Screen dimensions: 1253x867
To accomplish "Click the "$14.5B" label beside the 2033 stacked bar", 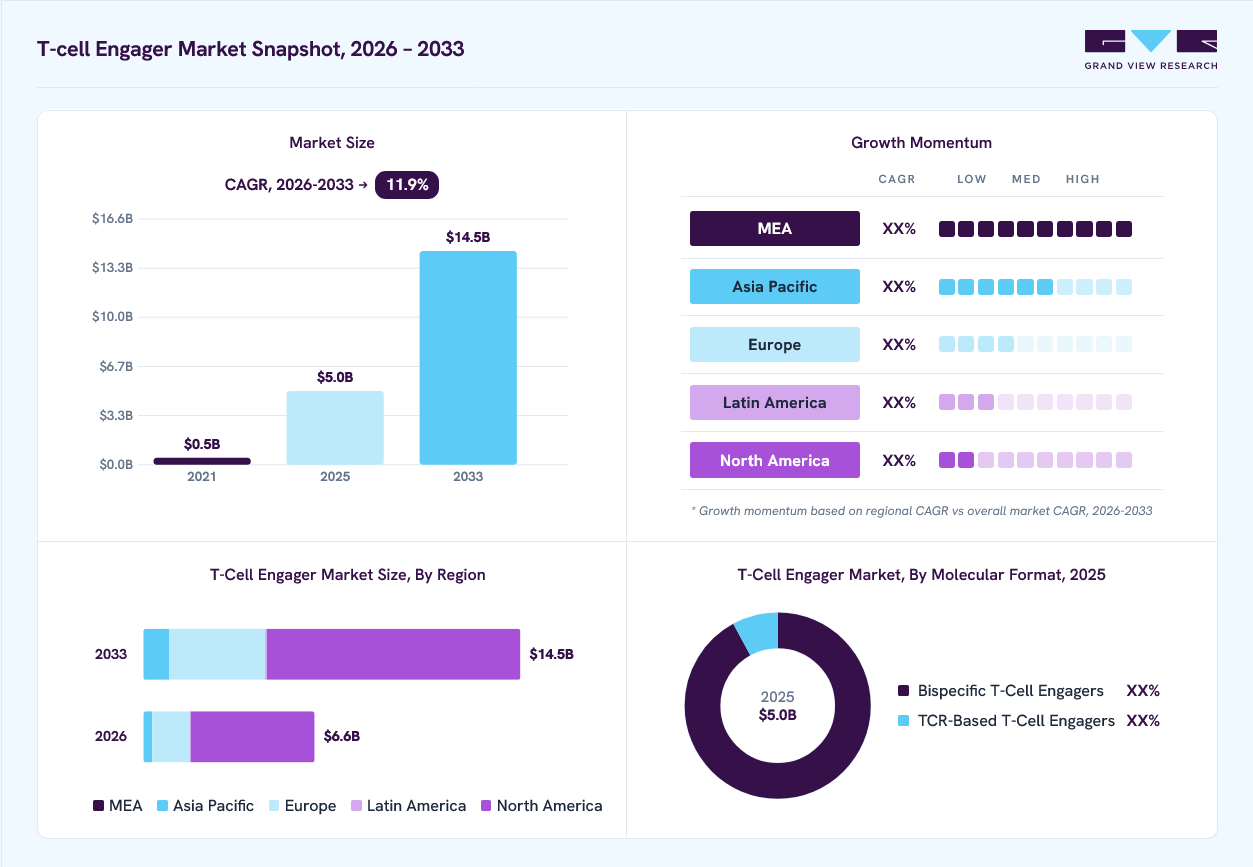I will point(552,654).
